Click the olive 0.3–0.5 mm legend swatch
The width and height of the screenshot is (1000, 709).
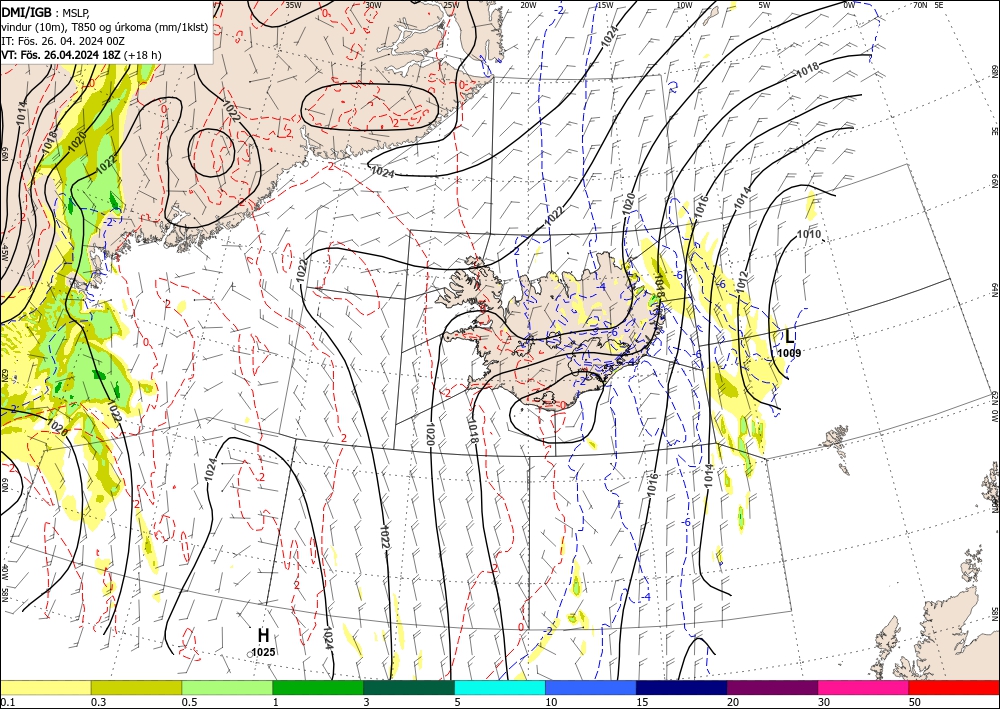coord(136,687)
